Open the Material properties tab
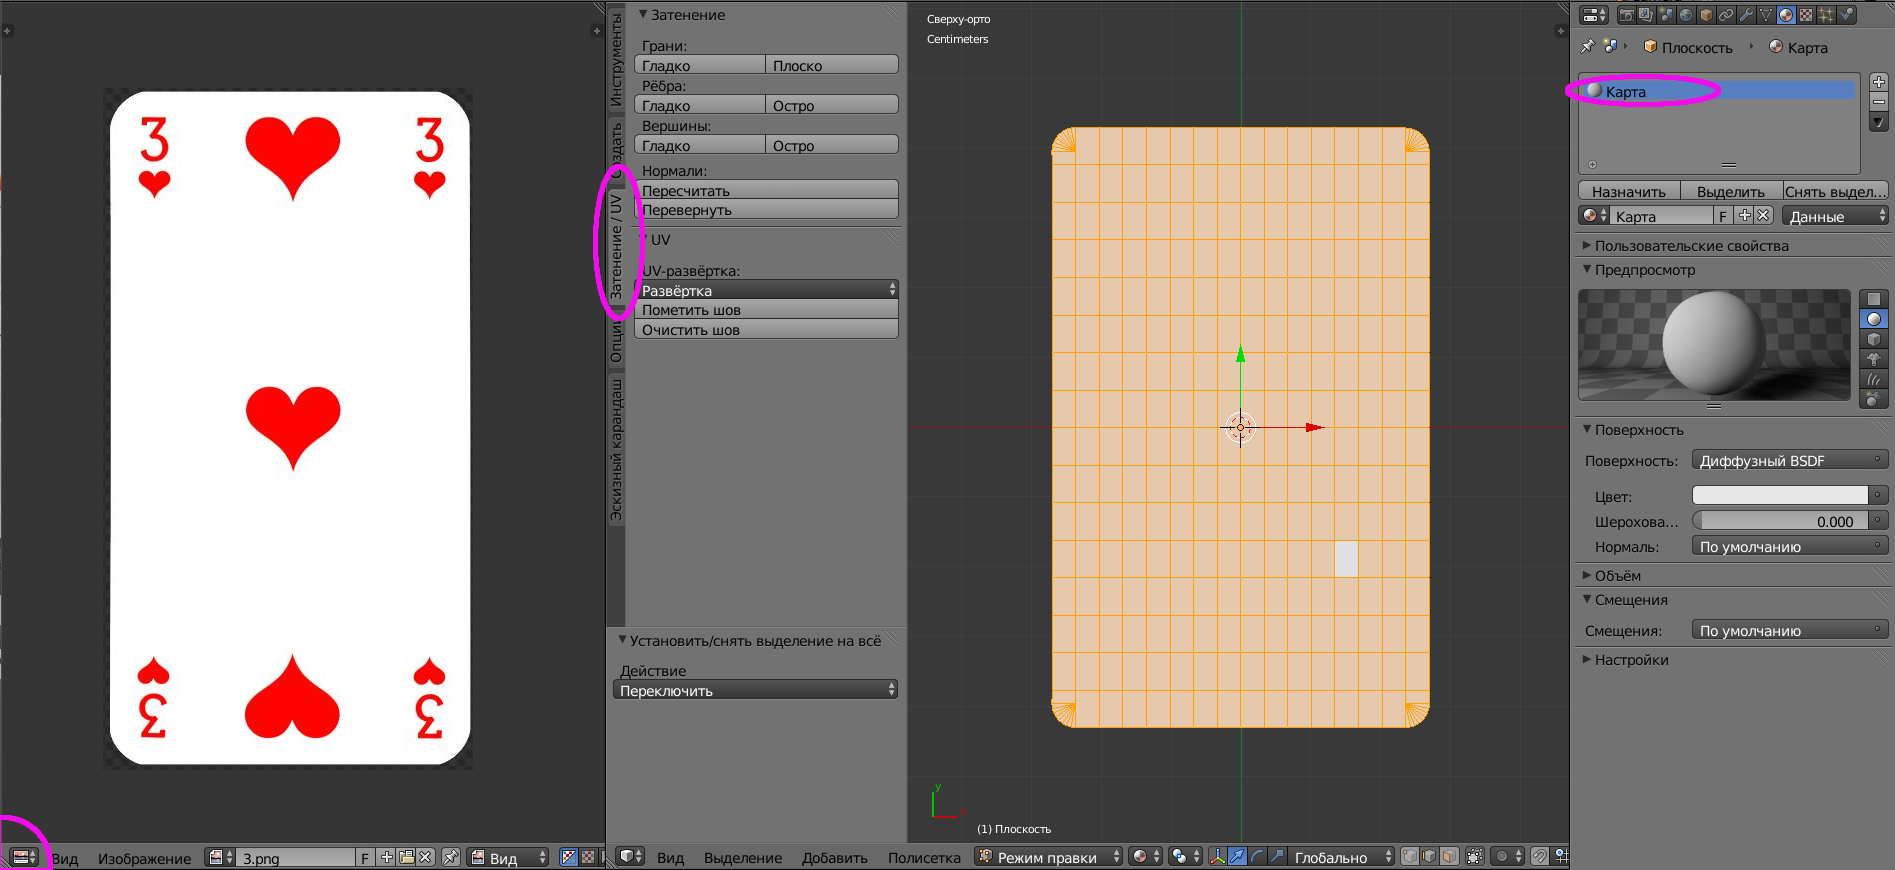Screen dimensions: 1895x870 point(1786,15)
